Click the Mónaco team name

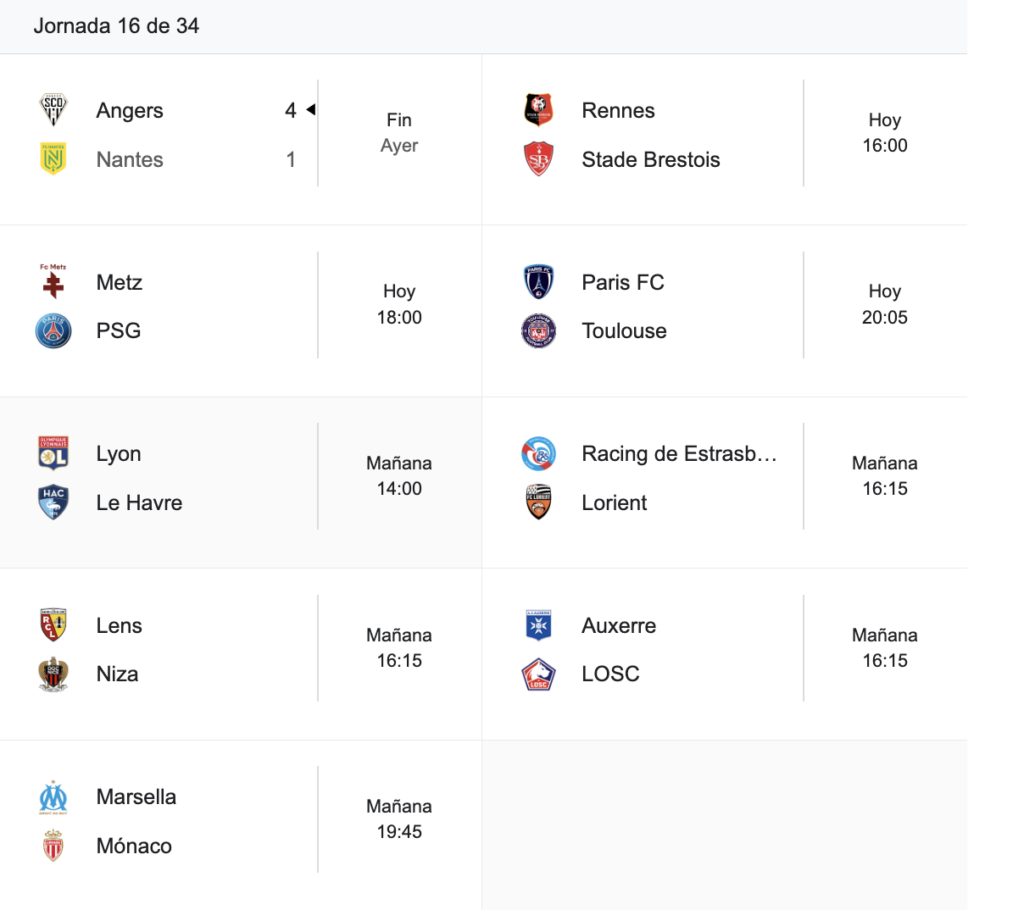pyautogui.click(x=134, y=846)
